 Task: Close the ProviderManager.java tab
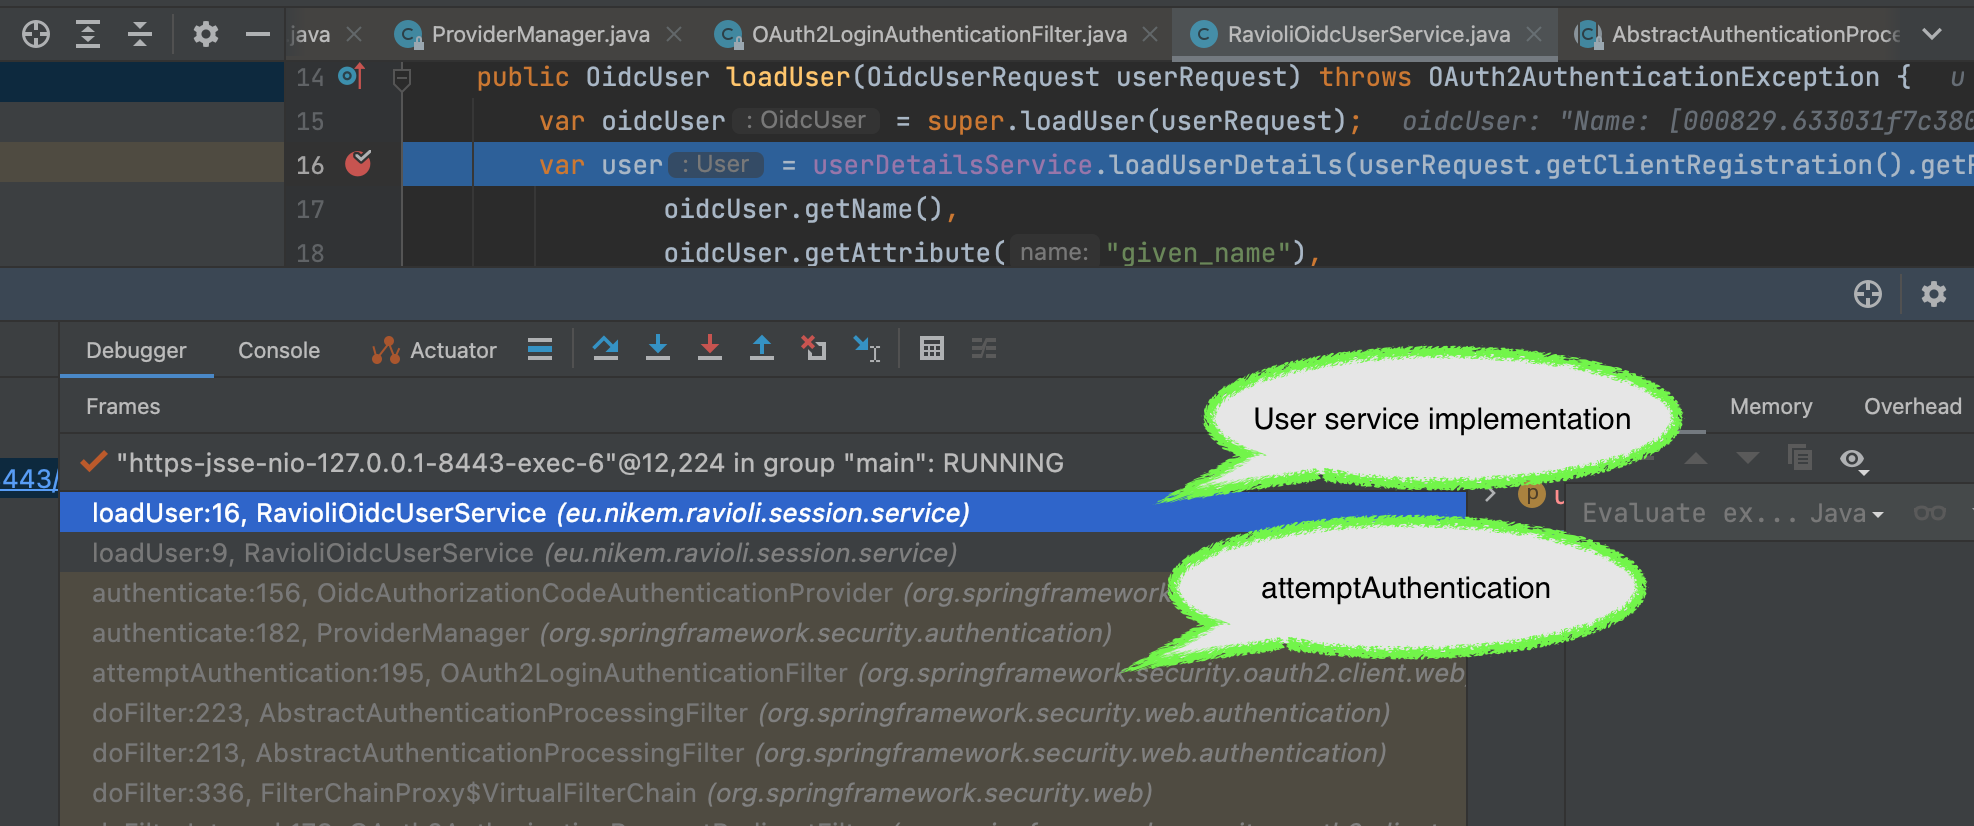pyautogui.click(x=675, y=34)
